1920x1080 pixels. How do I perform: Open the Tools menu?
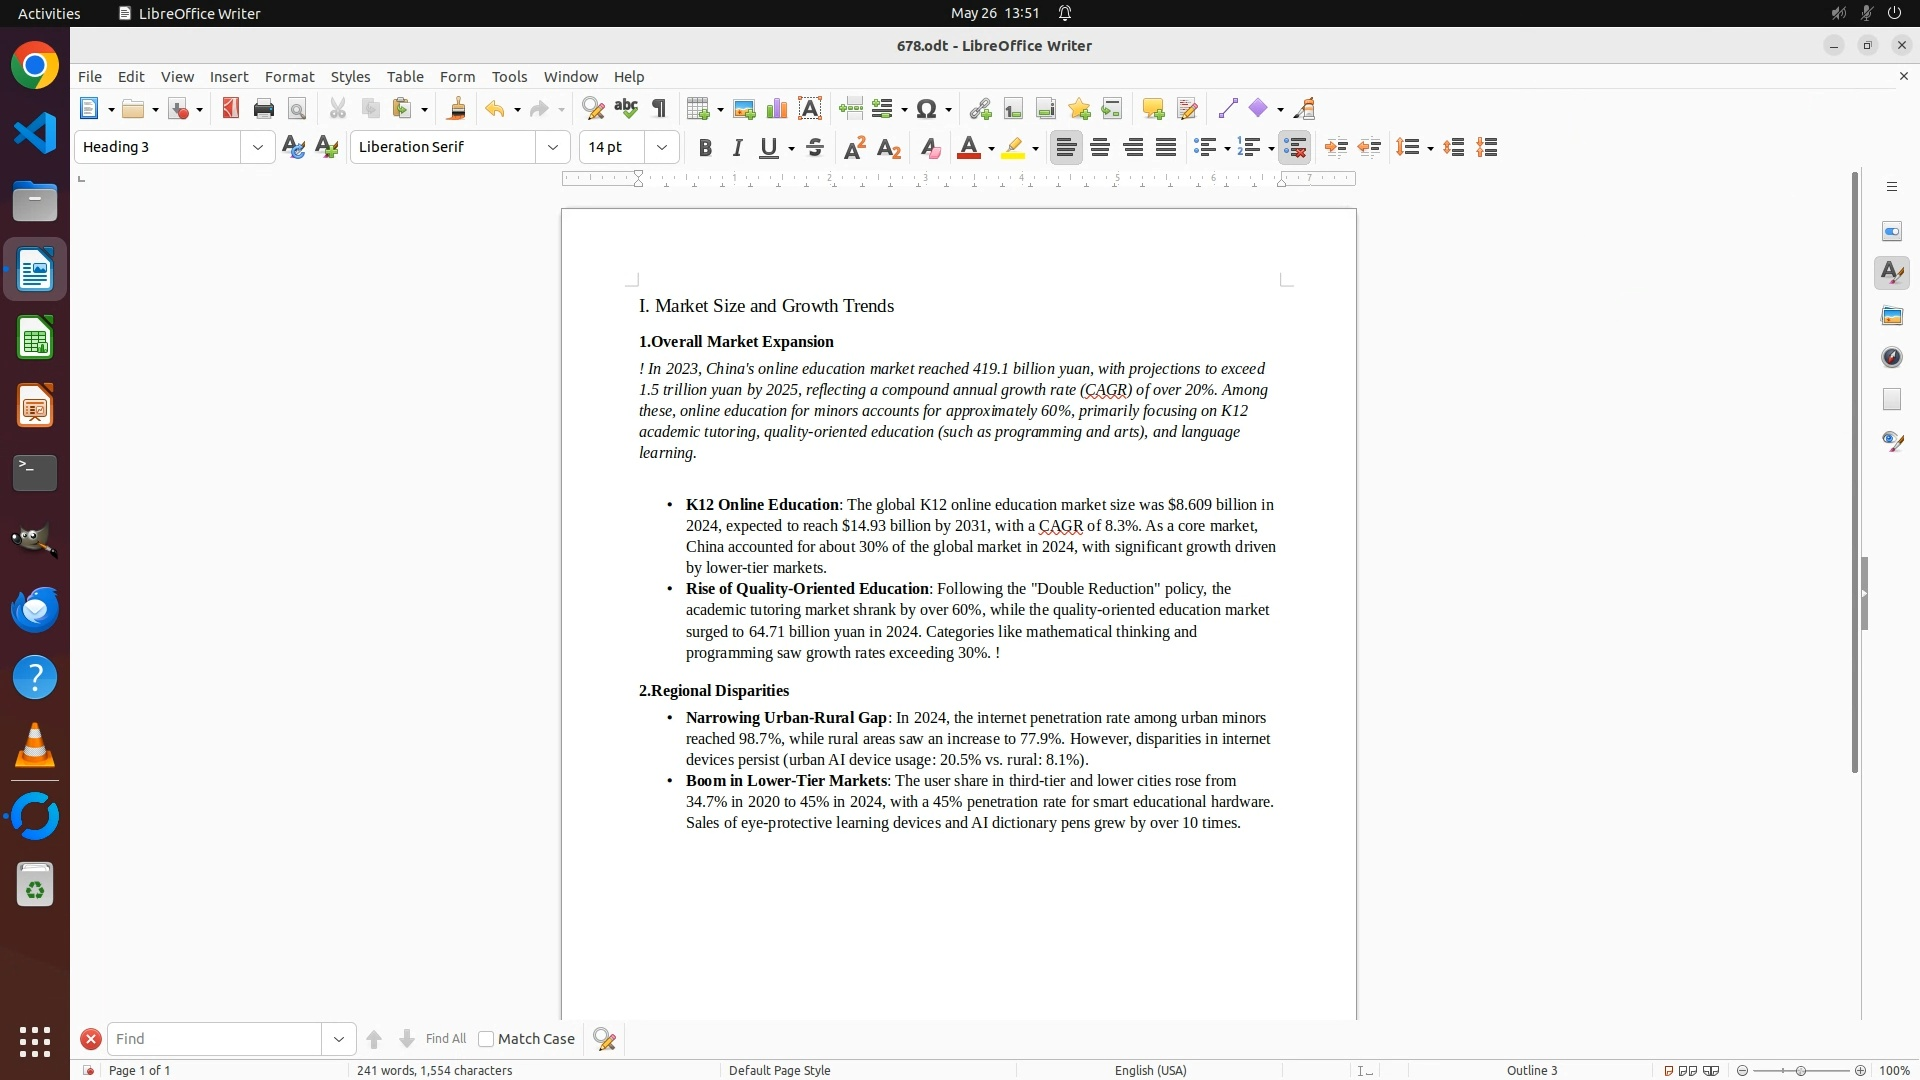tap(509, 77)
